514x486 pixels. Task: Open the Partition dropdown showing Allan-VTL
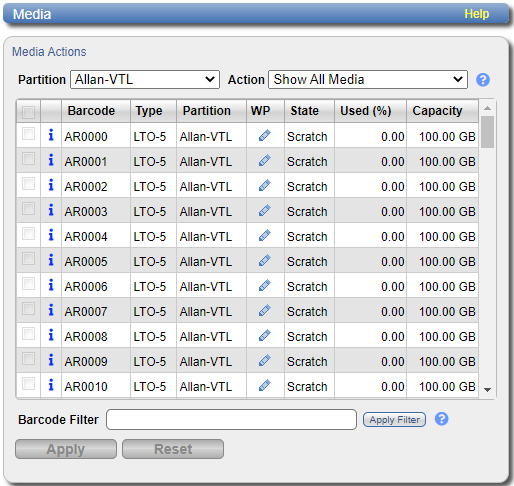[145, 79]
